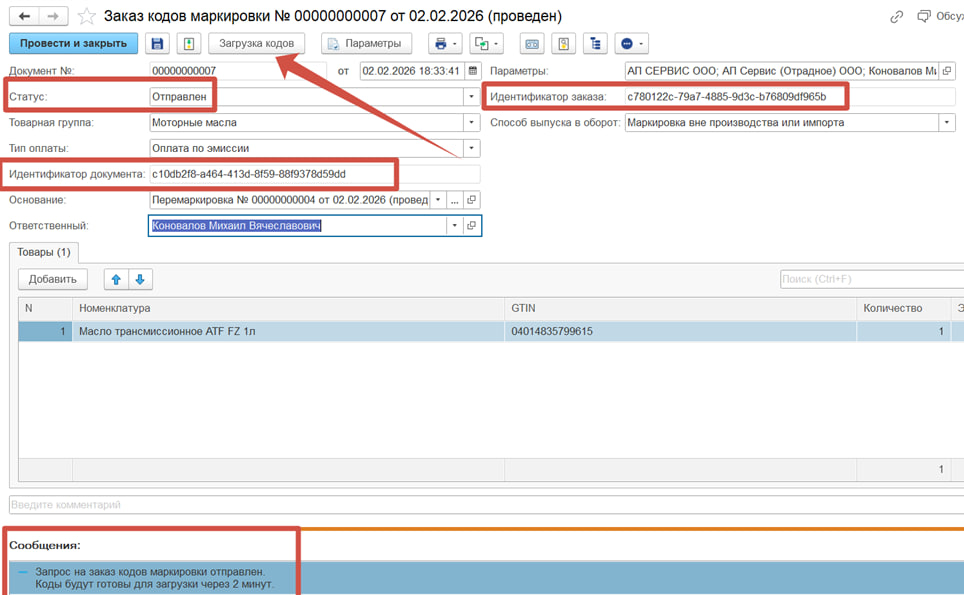The height and width of the screenshot is (595, 964).
Task: Switch to the Товары (1) tab
Action: 44,253
